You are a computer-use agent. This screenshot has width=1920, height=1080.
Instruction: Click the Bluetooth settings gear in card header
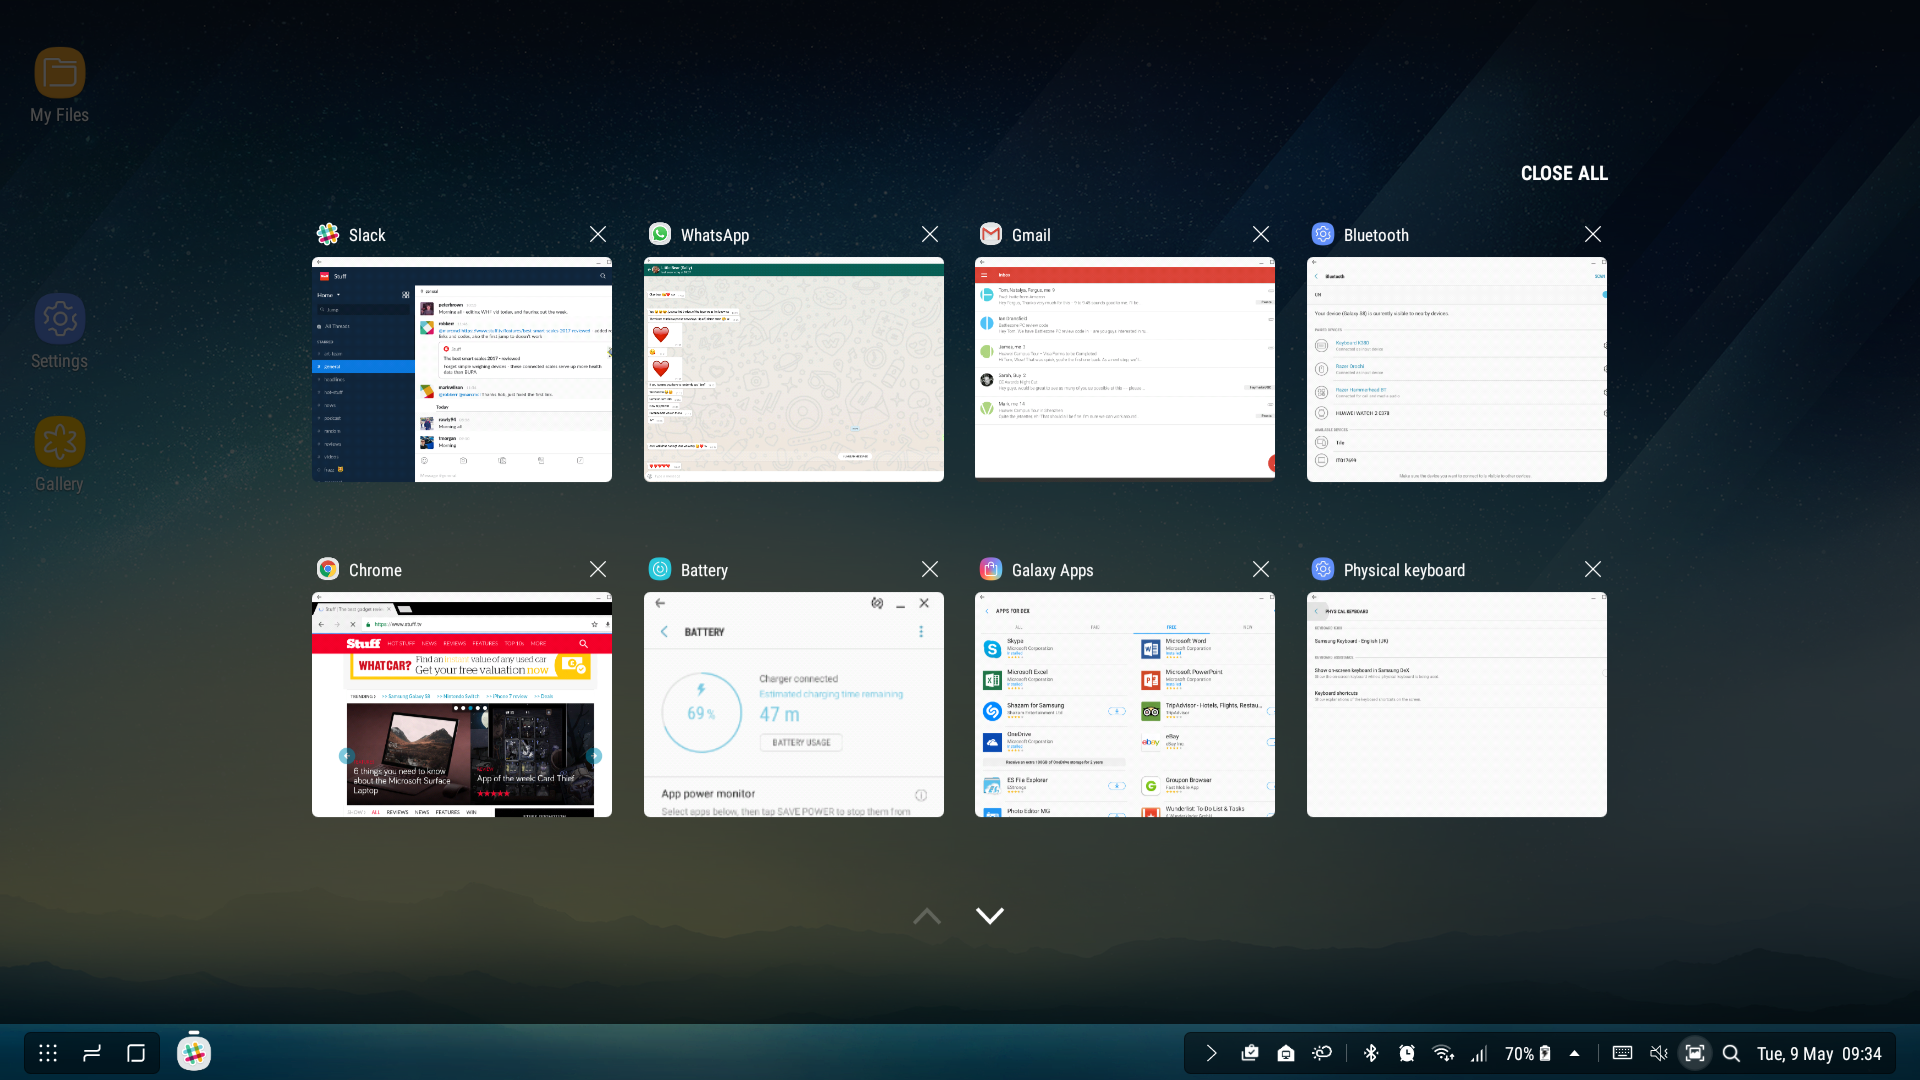[x=1323, y=234]
